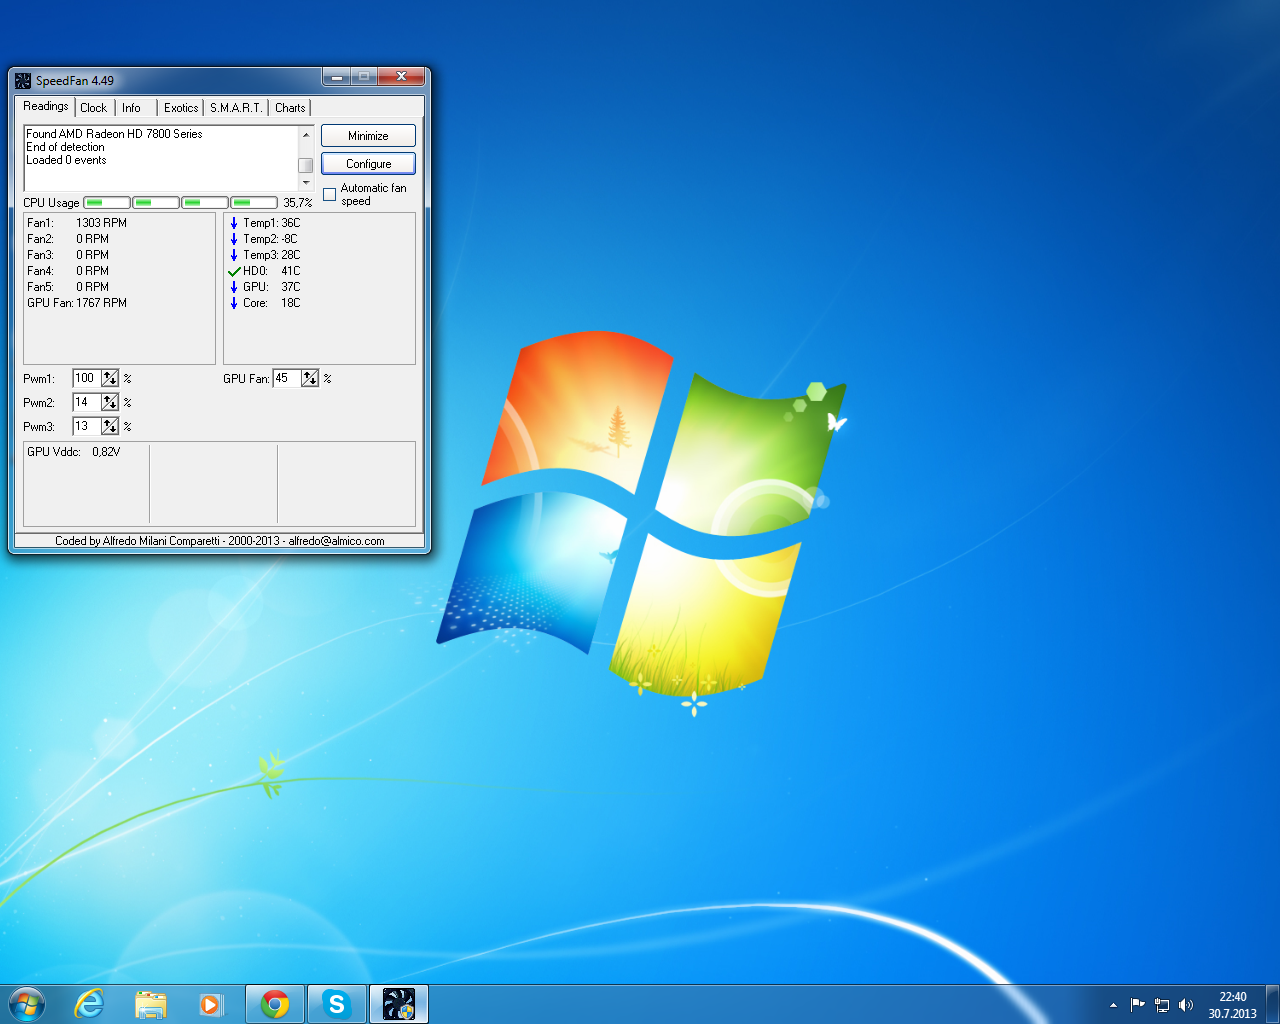Screen dimensions: 1280x1024
Task: Open Skype from the taskbar
Action: click(337, 1004)
